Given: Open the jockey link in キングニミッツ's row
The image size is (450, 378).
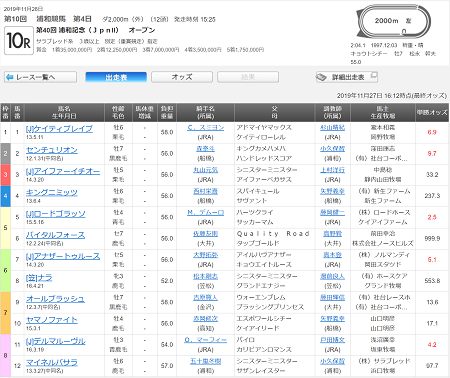Looking at the screenshot, I should [205, 191].
